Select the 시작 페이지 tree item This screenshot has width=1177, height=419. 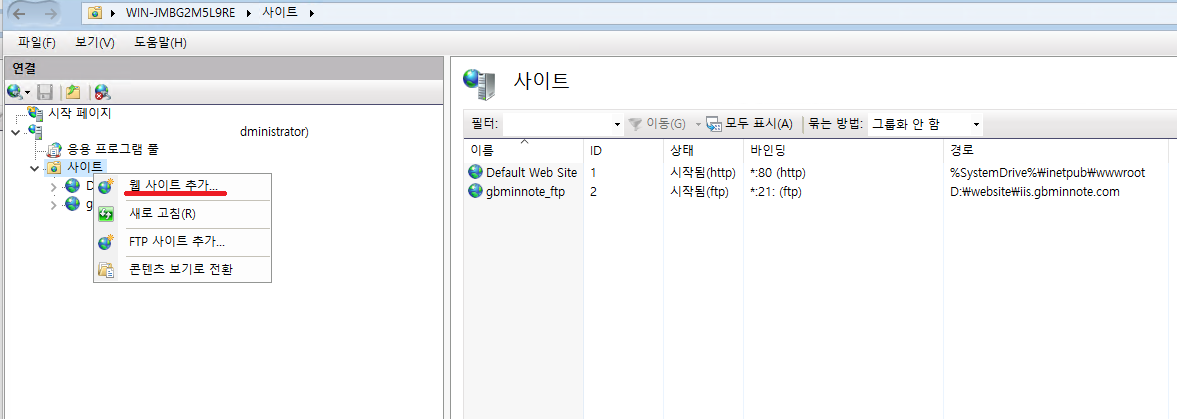point(79,113)
